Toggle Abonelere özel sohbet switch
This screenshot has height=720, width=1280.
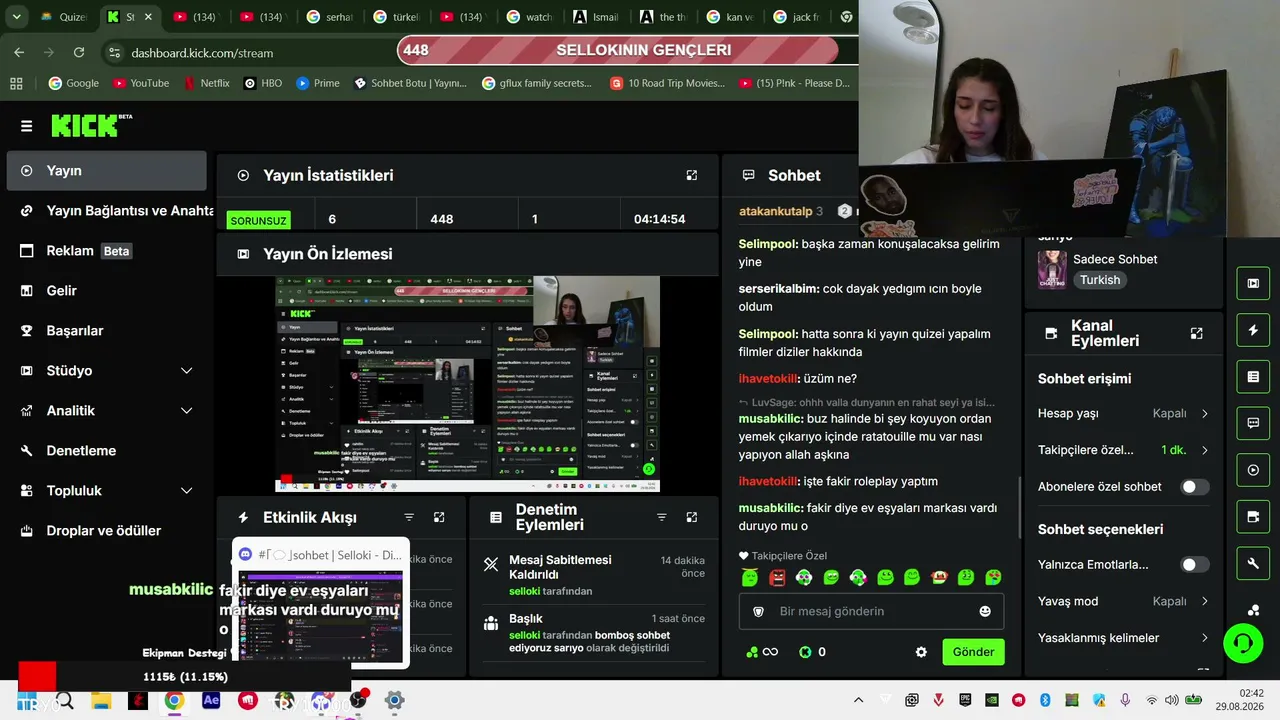coord(1195,487)
